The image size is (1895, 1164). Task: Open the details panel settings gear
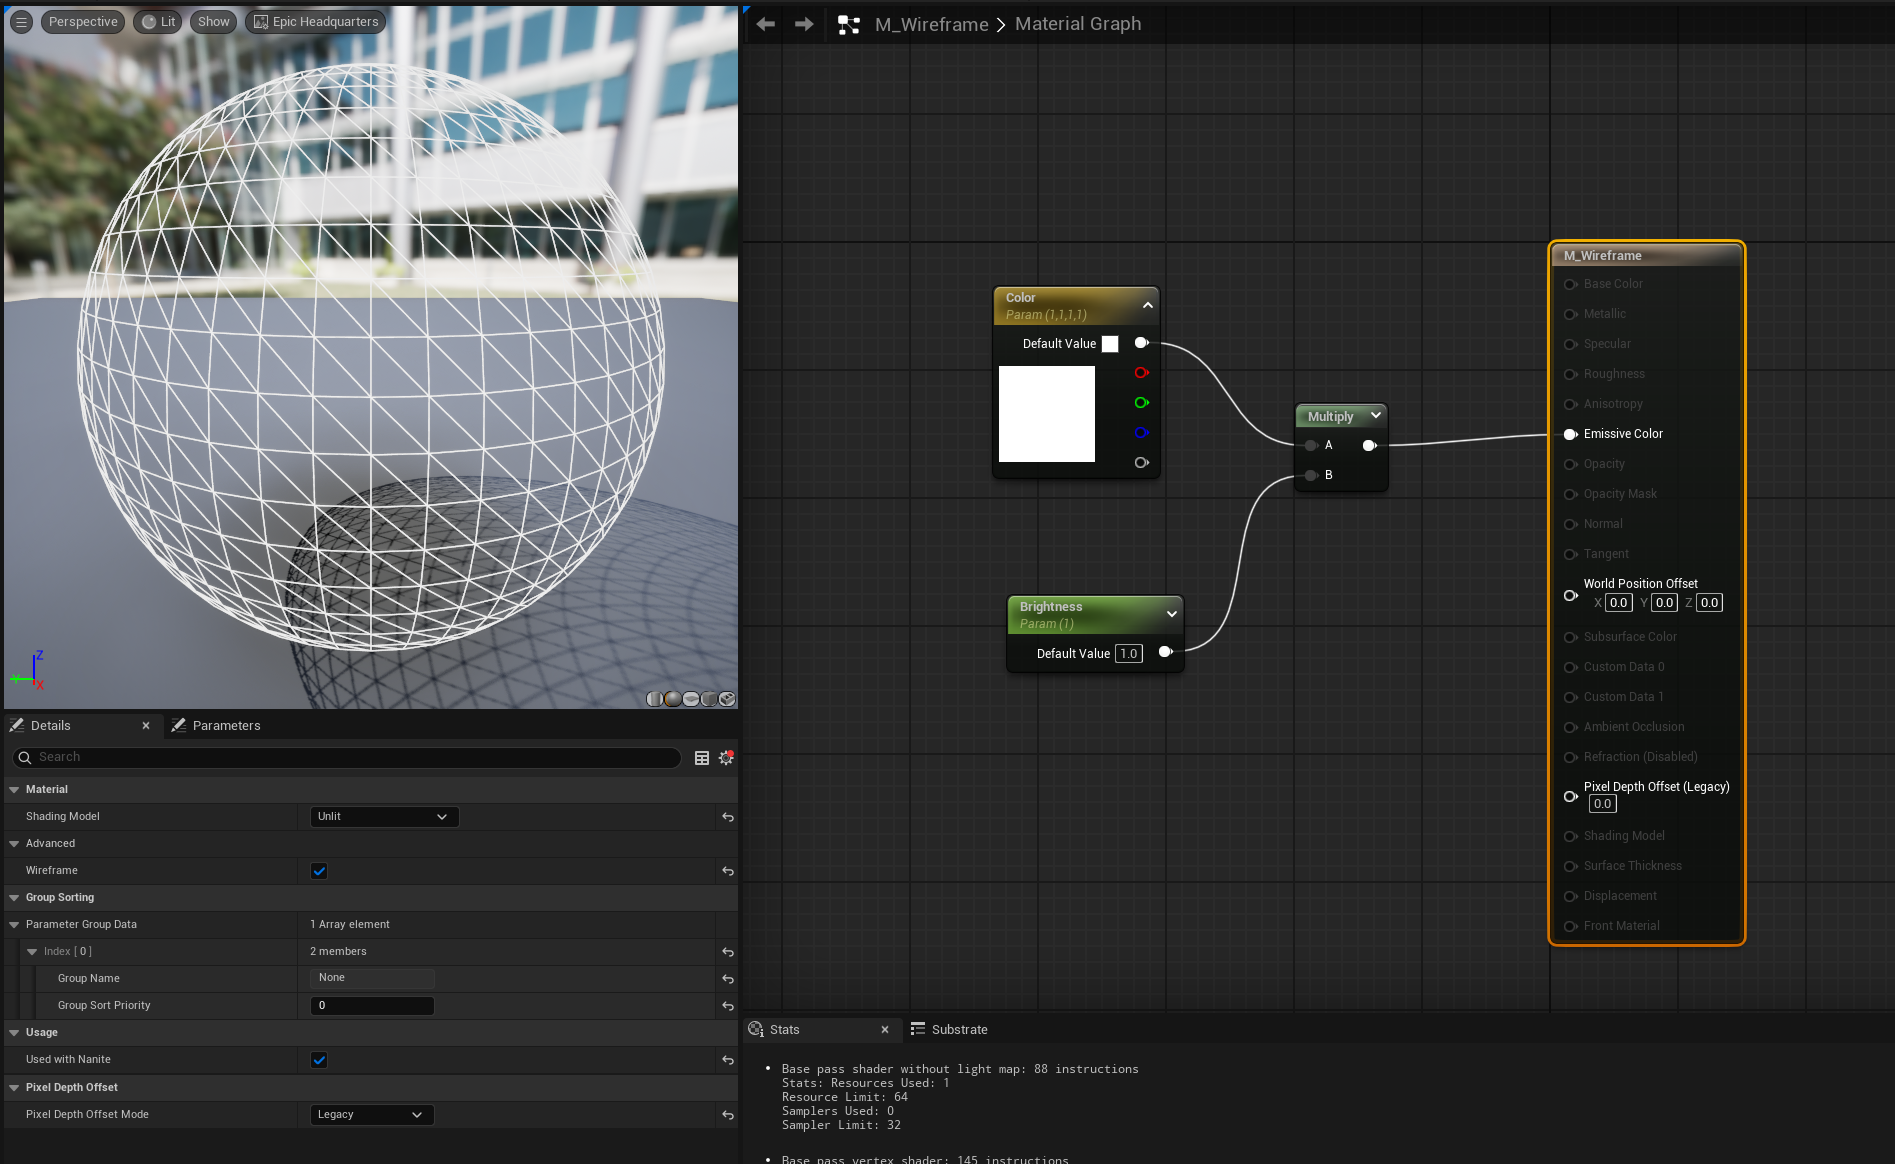(x=726, y=758)
